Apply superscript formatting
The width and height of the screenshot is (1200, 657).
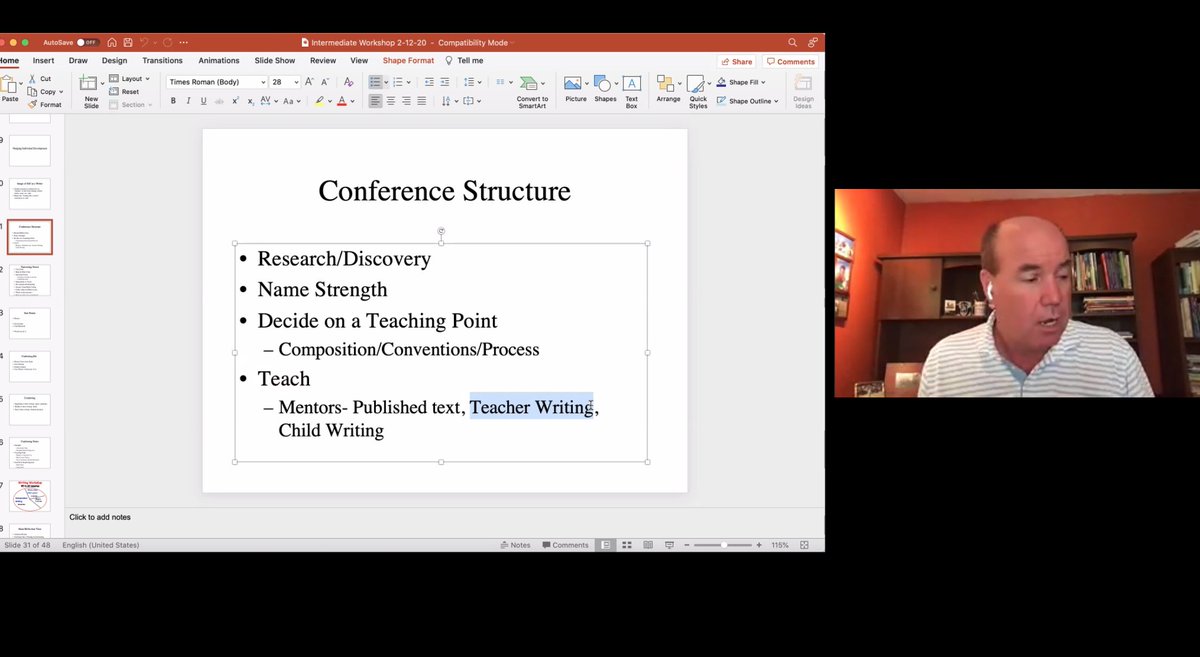pos(235,101)
